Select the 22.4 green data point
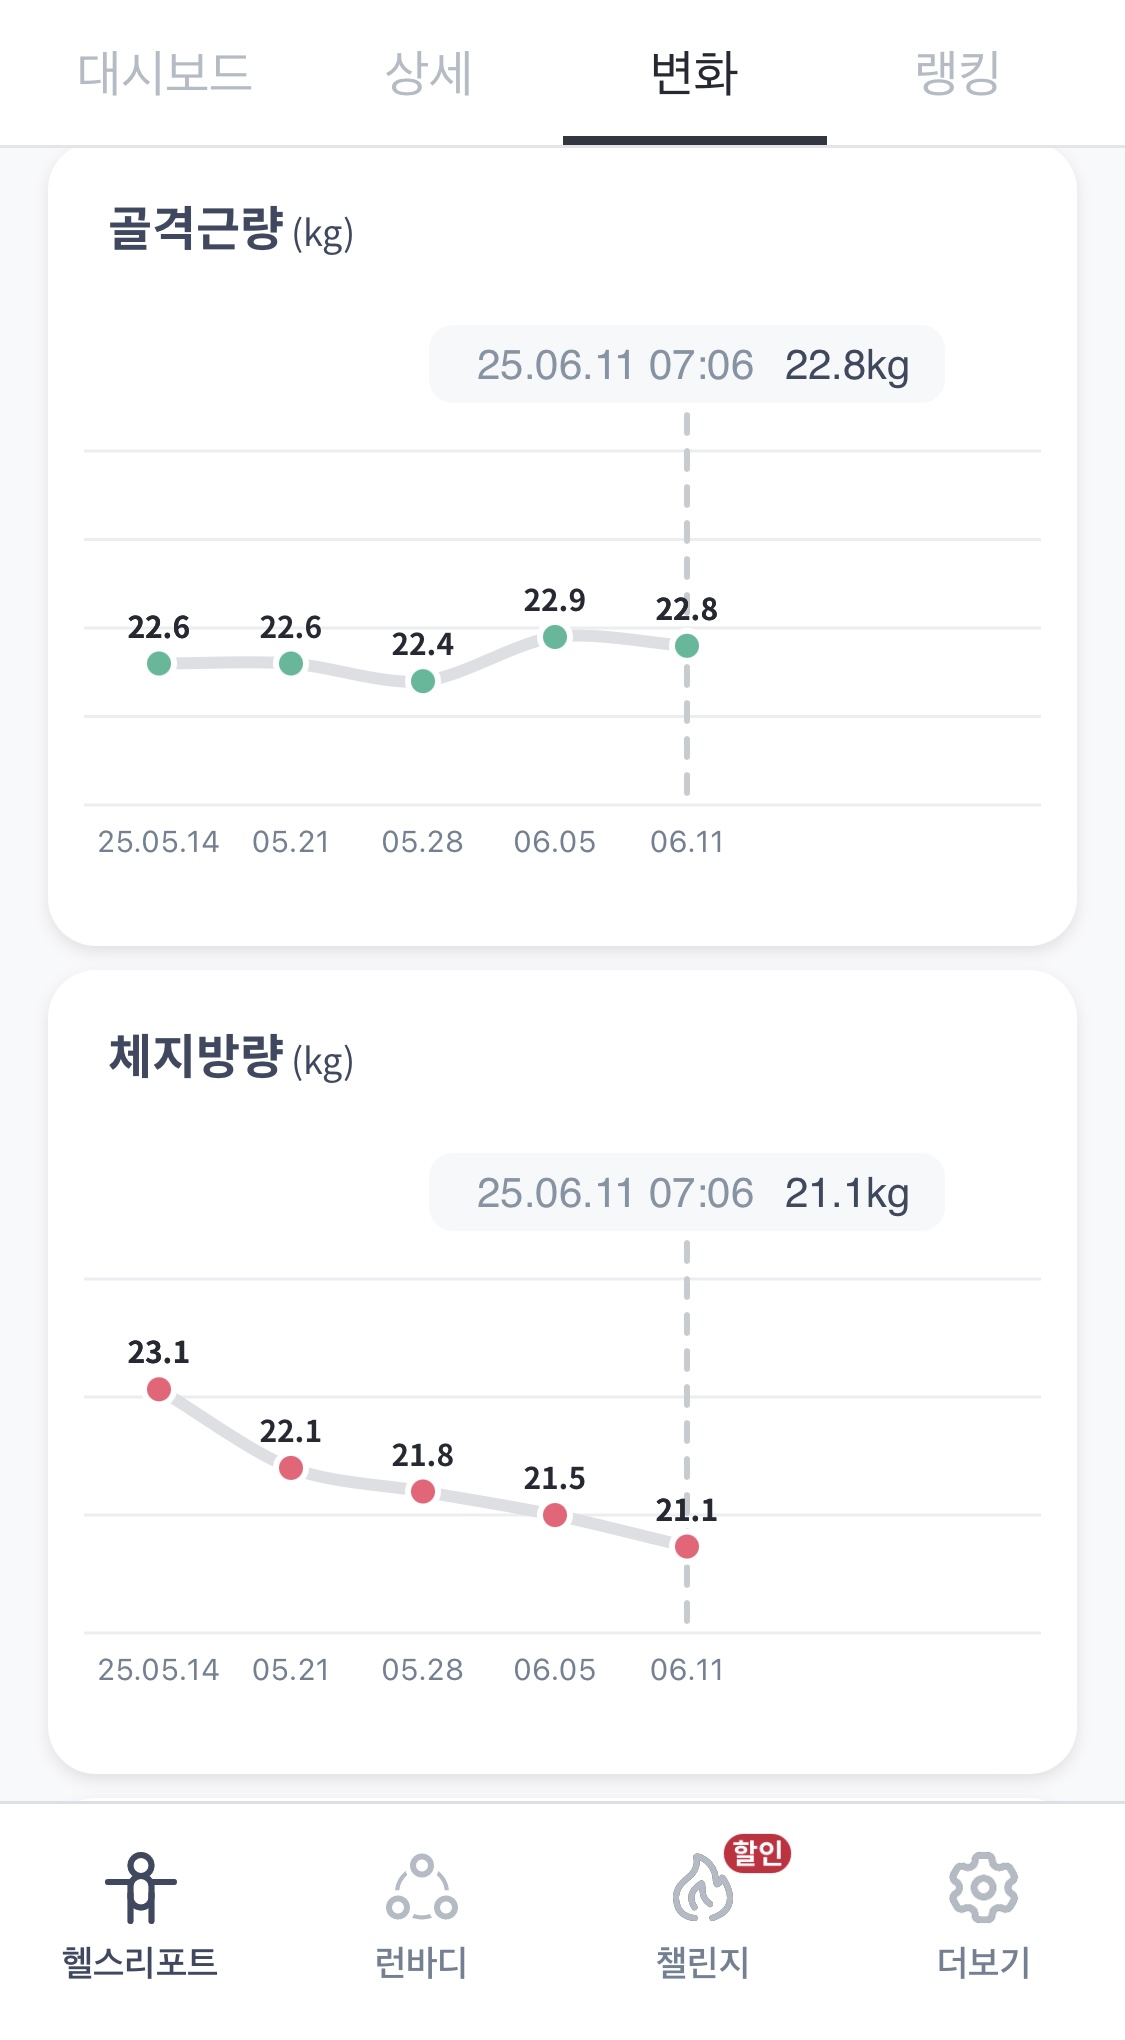Screen dimensions: 1125x2040 pyautogui.click(x=423, y=681)
